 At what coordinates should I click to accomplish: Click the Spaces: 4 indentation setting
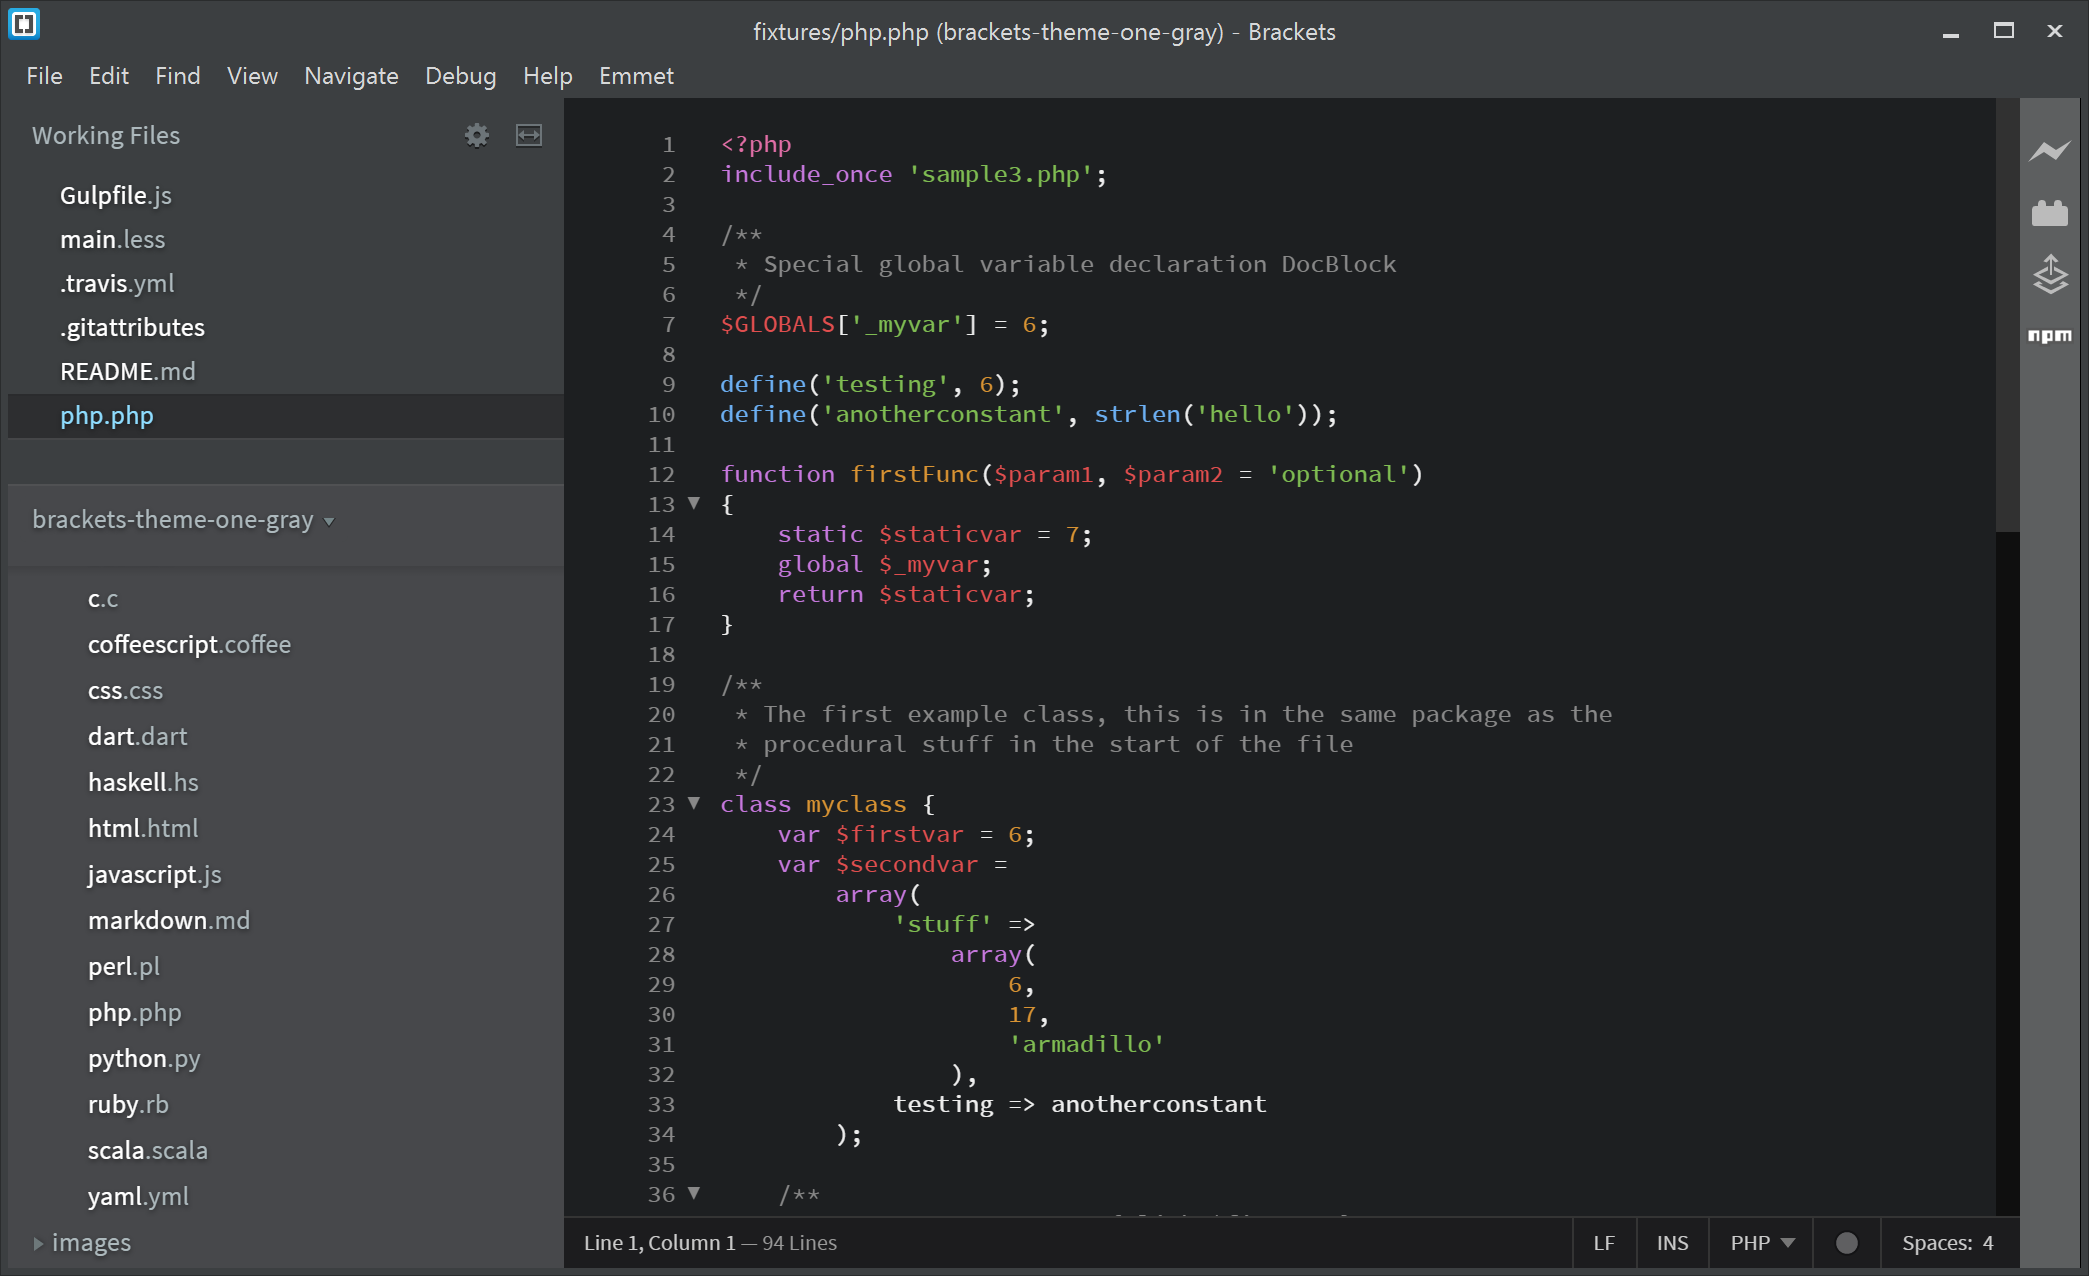click(1946, 1243)
